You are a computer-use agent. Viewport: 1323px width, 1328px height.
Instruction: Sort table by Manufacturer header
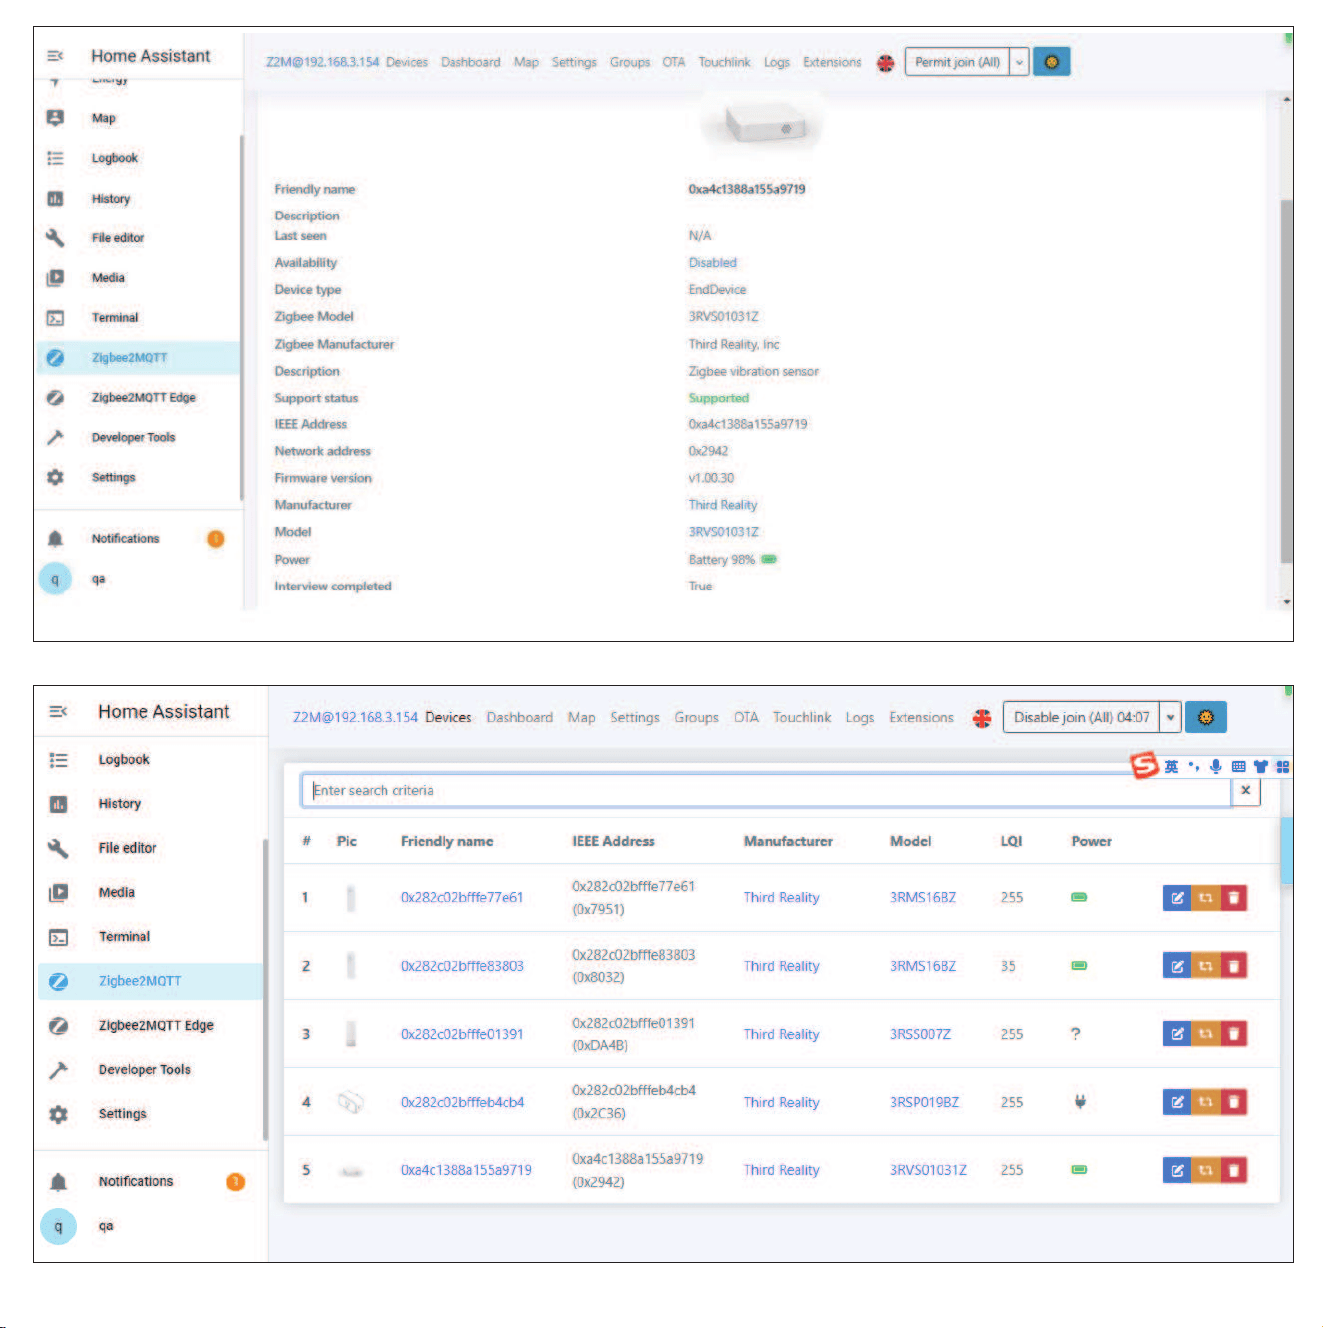(788, 841)
